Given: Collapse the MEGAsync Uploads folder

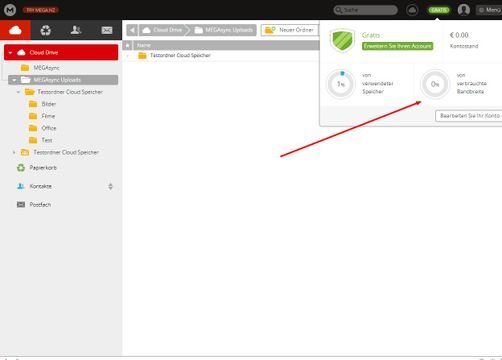Looking at the screenshot, I should (14, 80).
